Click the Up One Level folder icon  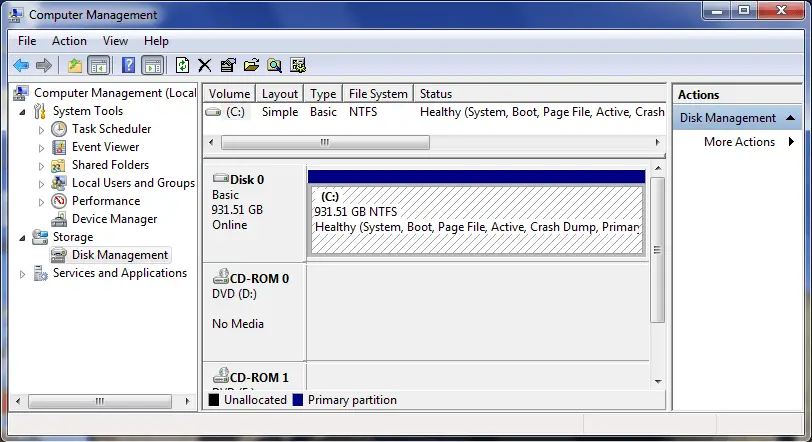click(x=74, y=65)
